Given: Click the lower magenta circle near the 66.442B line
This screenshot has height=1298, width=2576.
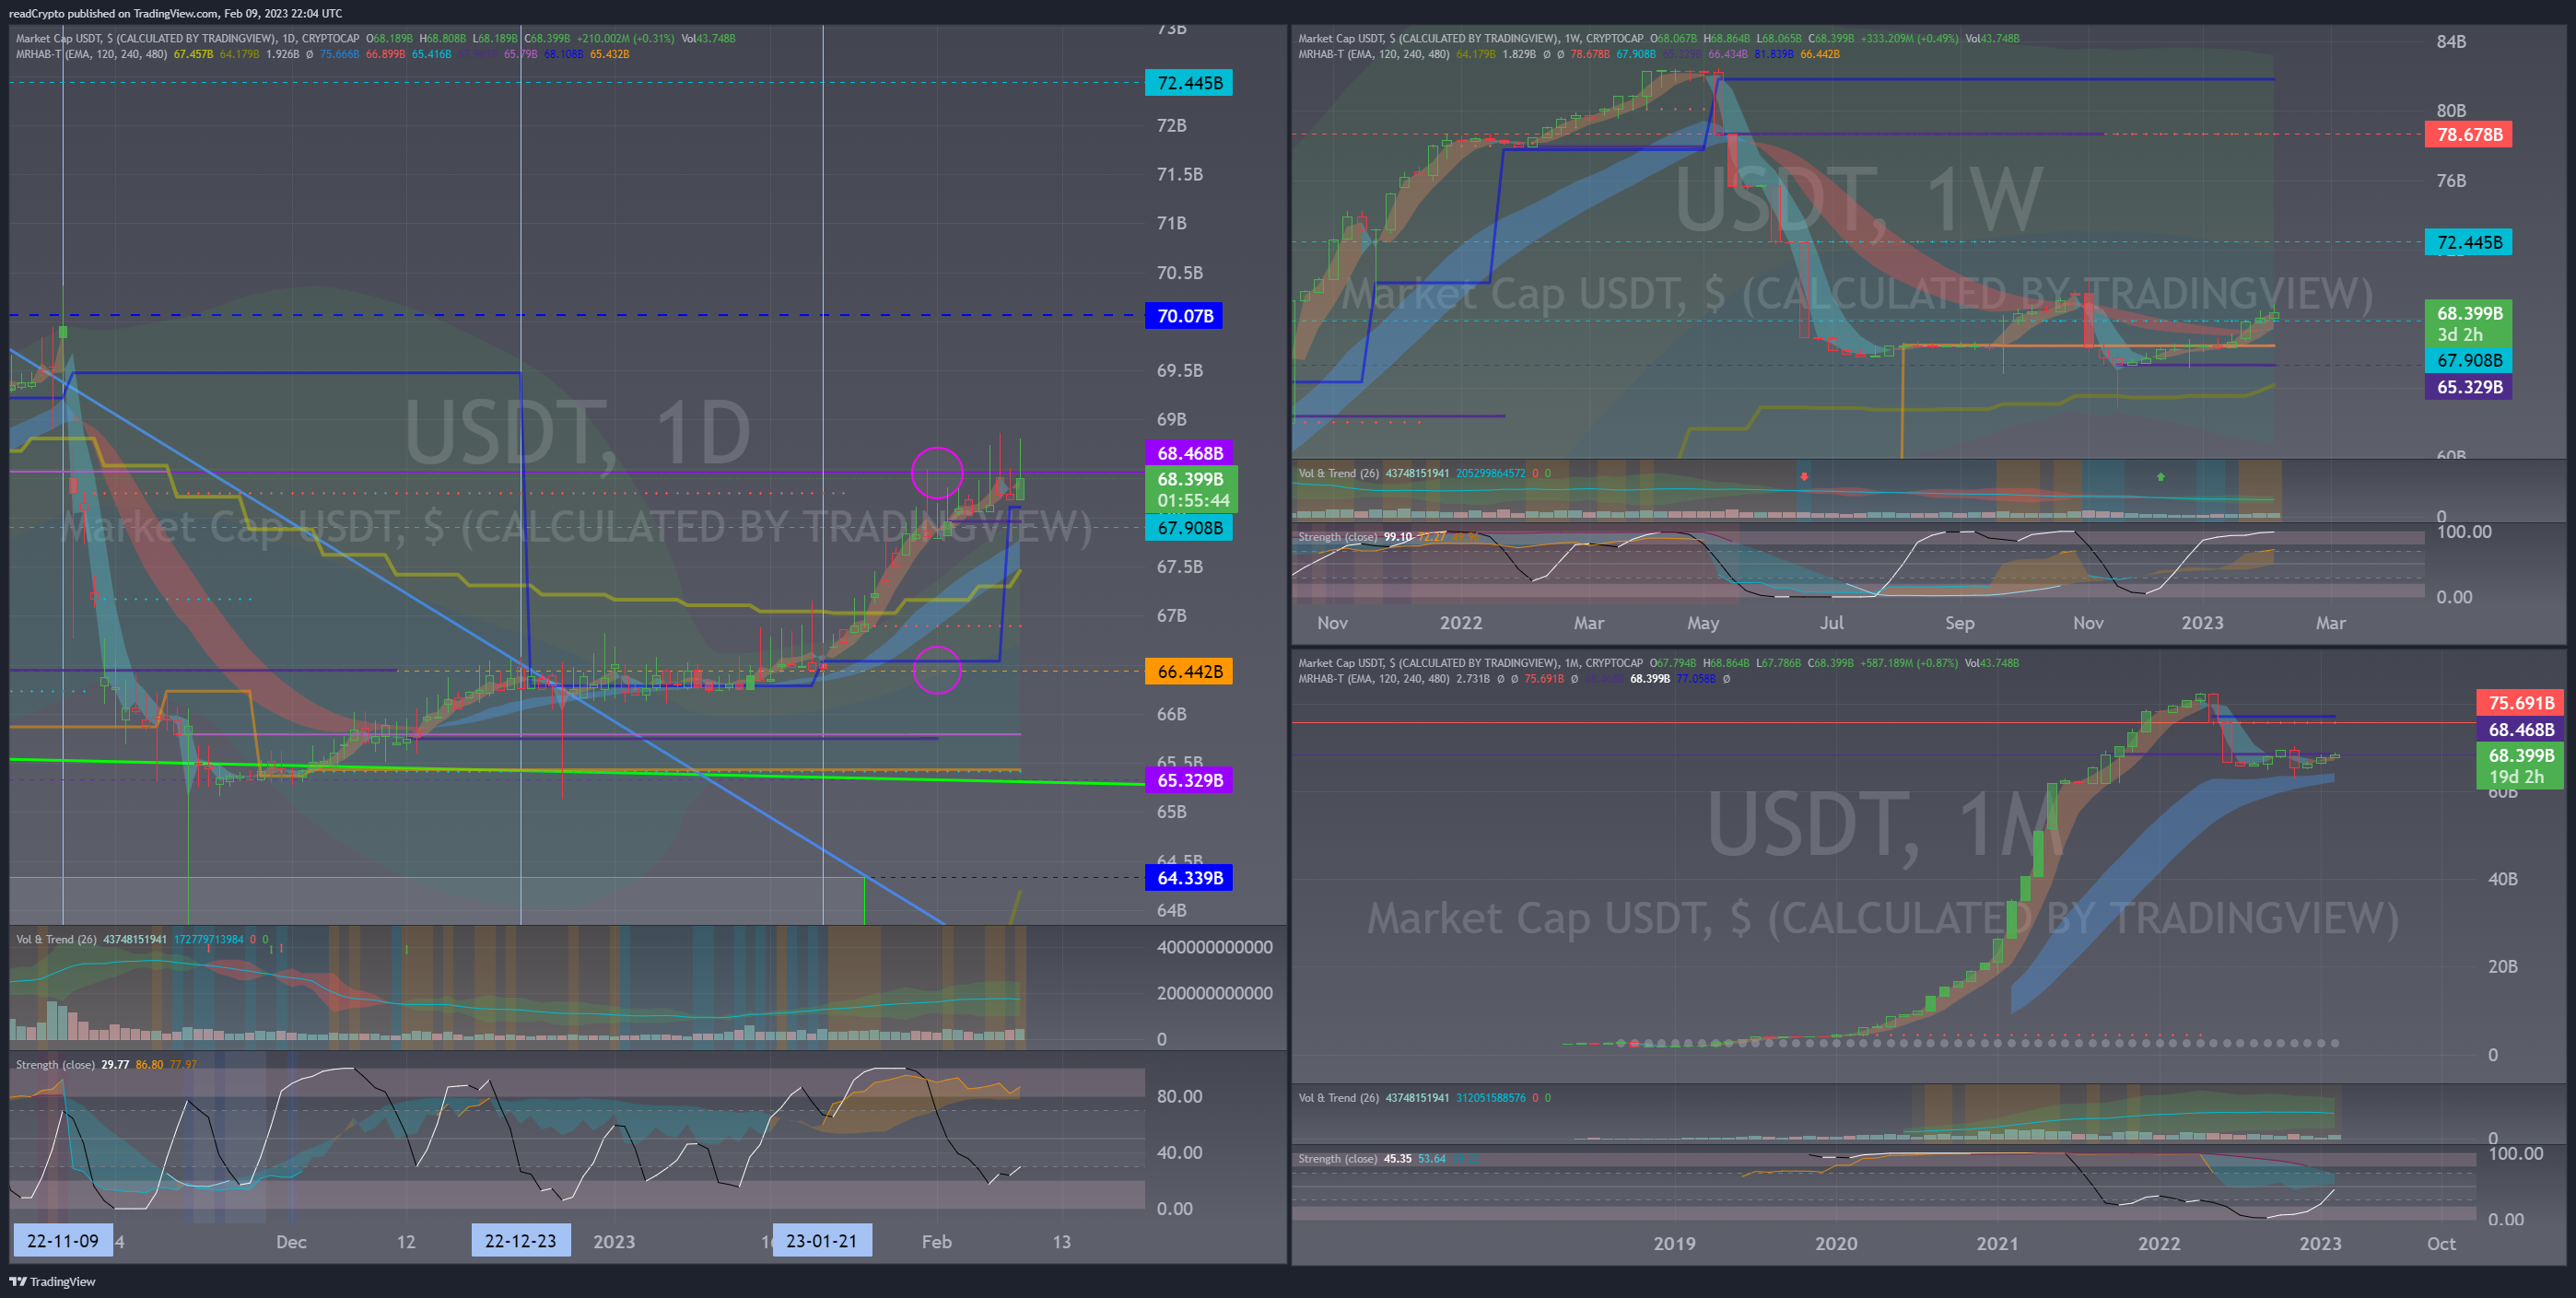Looking at the screenshot, I should click(937, 669).
